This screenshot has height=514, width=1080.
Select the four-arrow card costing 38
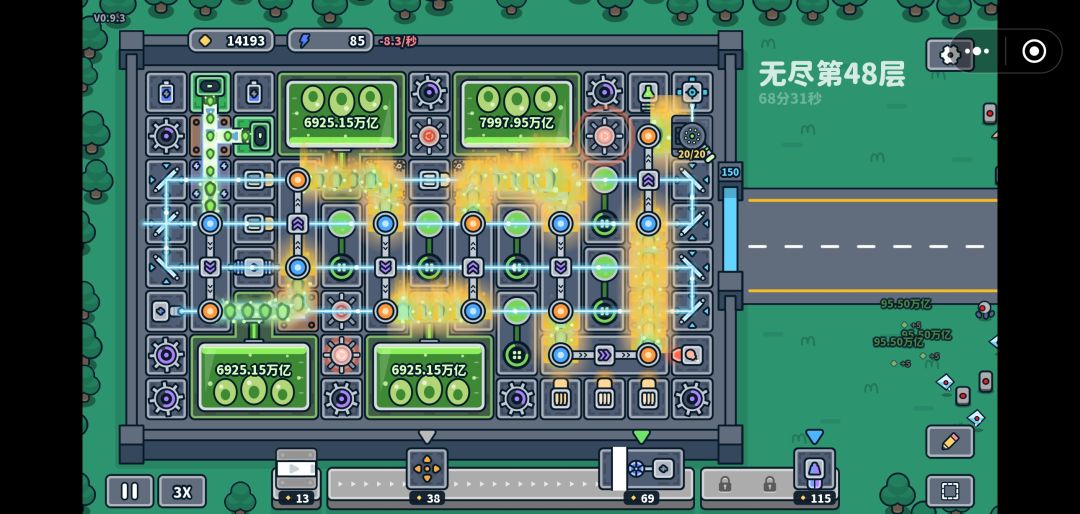pos(426,476)
